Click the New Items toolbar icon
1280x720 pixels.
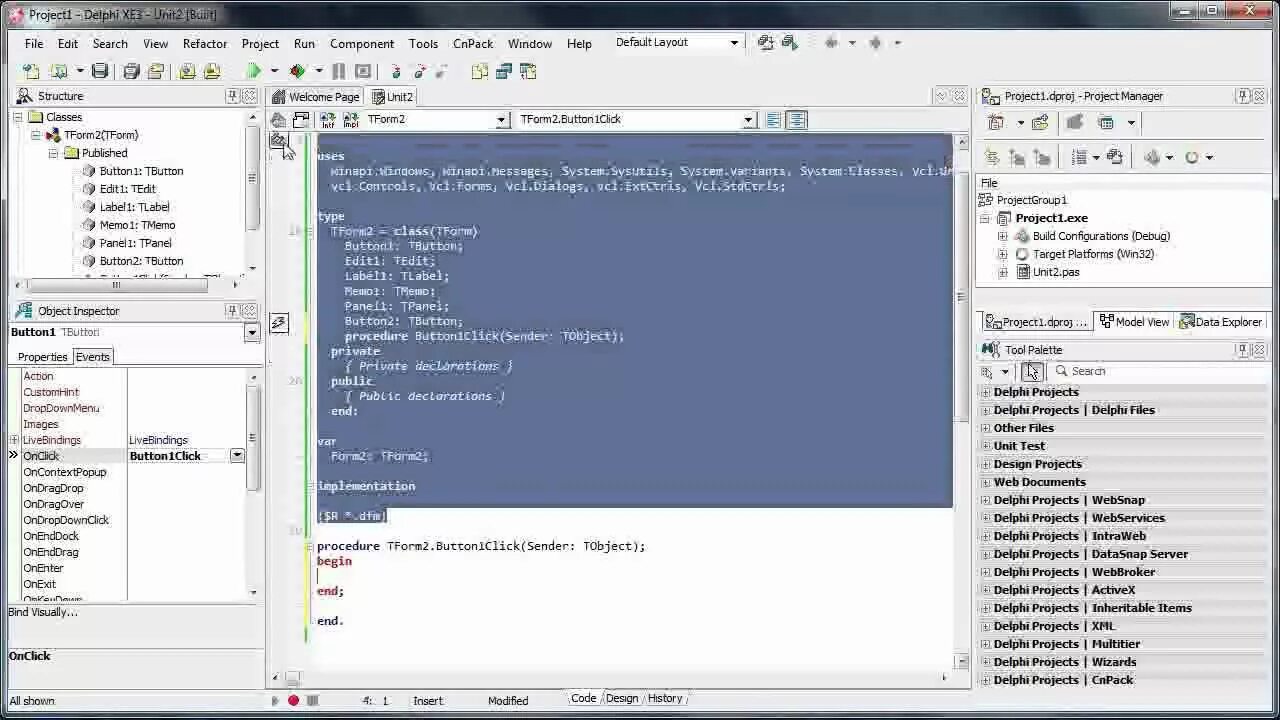(31, 71)
